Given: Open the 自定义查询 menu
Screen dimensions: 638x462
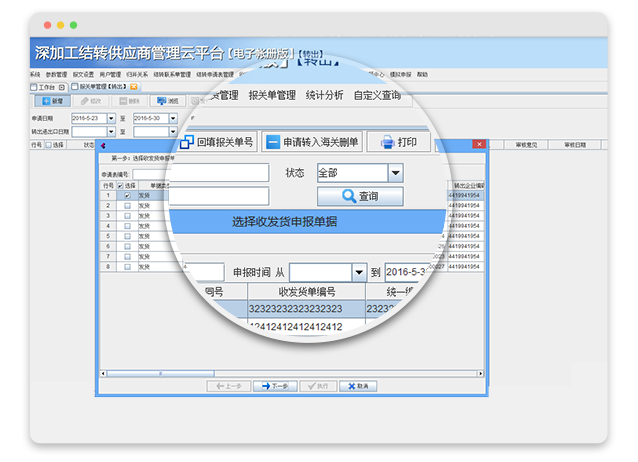Looking at the screenshot, I should pyautogui.click(x=378, y=95).
